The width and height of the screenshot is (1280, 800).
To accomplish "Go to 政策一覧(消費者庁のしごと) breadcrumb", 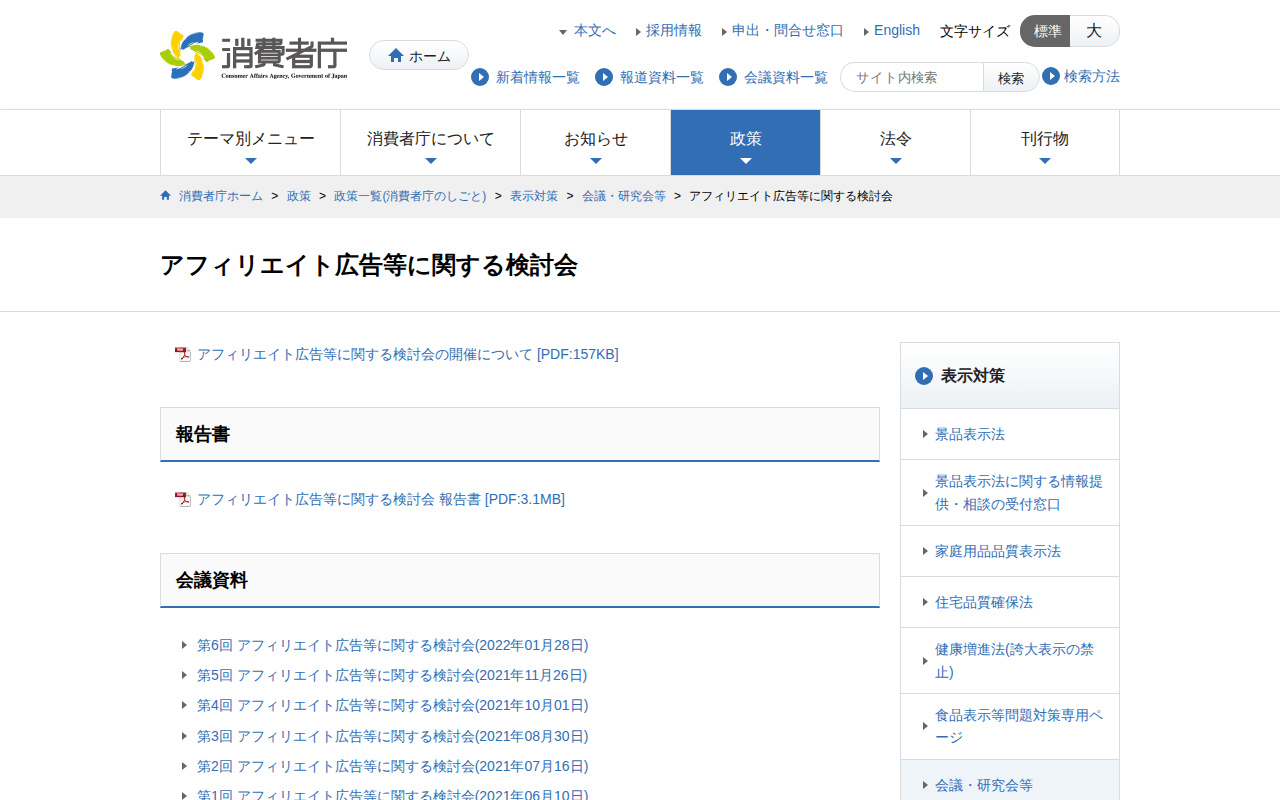I will click(410, 196).
